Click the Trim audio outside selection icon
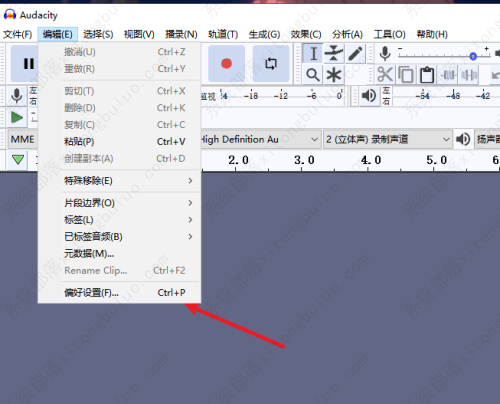The width and height of the screenshot is (500, 404). [x=448, y=75]
